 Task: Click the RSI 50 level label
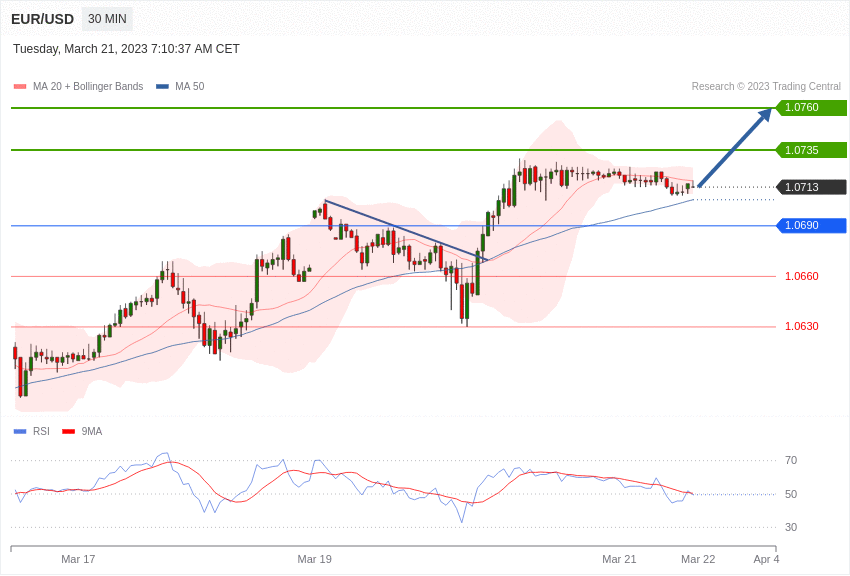tap(791, 494)
